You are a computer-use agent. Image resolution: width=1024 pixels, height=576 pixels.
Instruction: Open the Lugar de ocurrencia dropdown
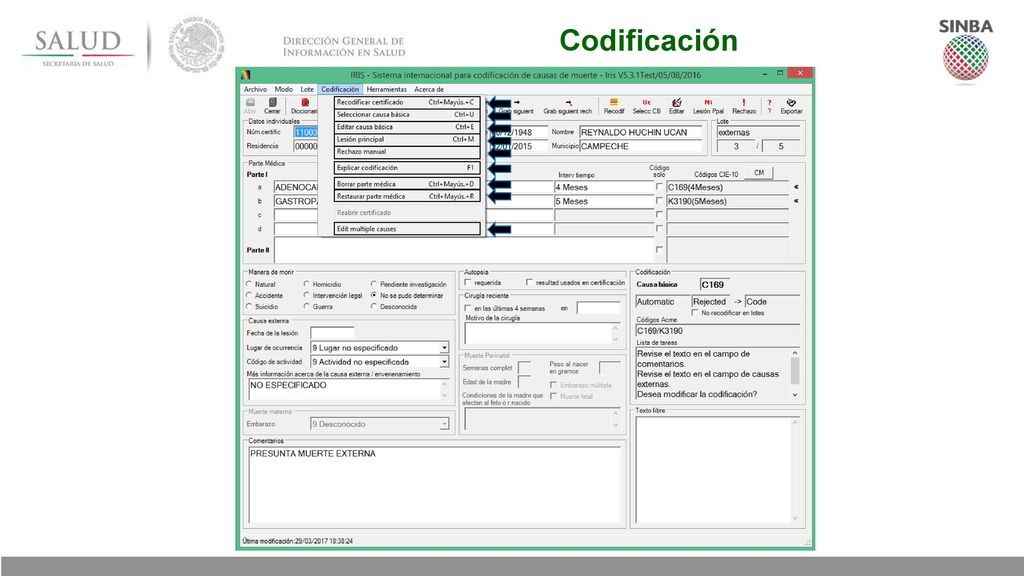(x=444, y=347)
